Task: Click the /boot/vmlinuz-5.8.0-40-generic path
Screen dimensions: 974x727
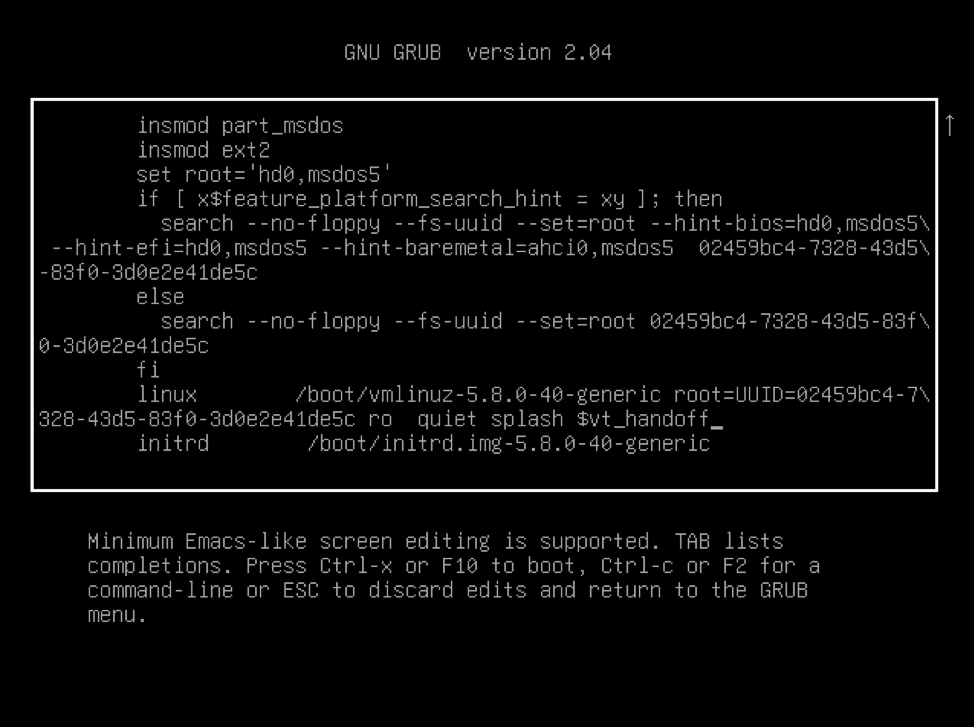Action: pos(478,395)
